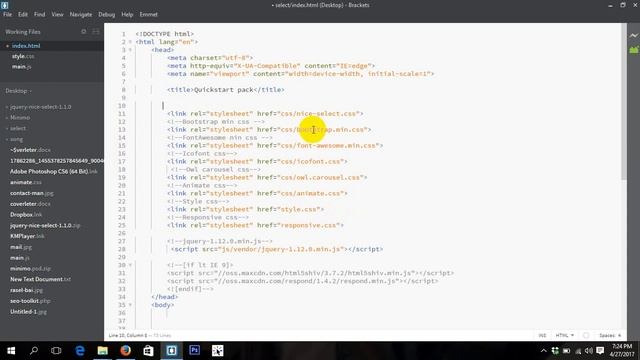Click the Dropbox tray icon
Screen dimensions: 640x360
click(x=555, y=351)
